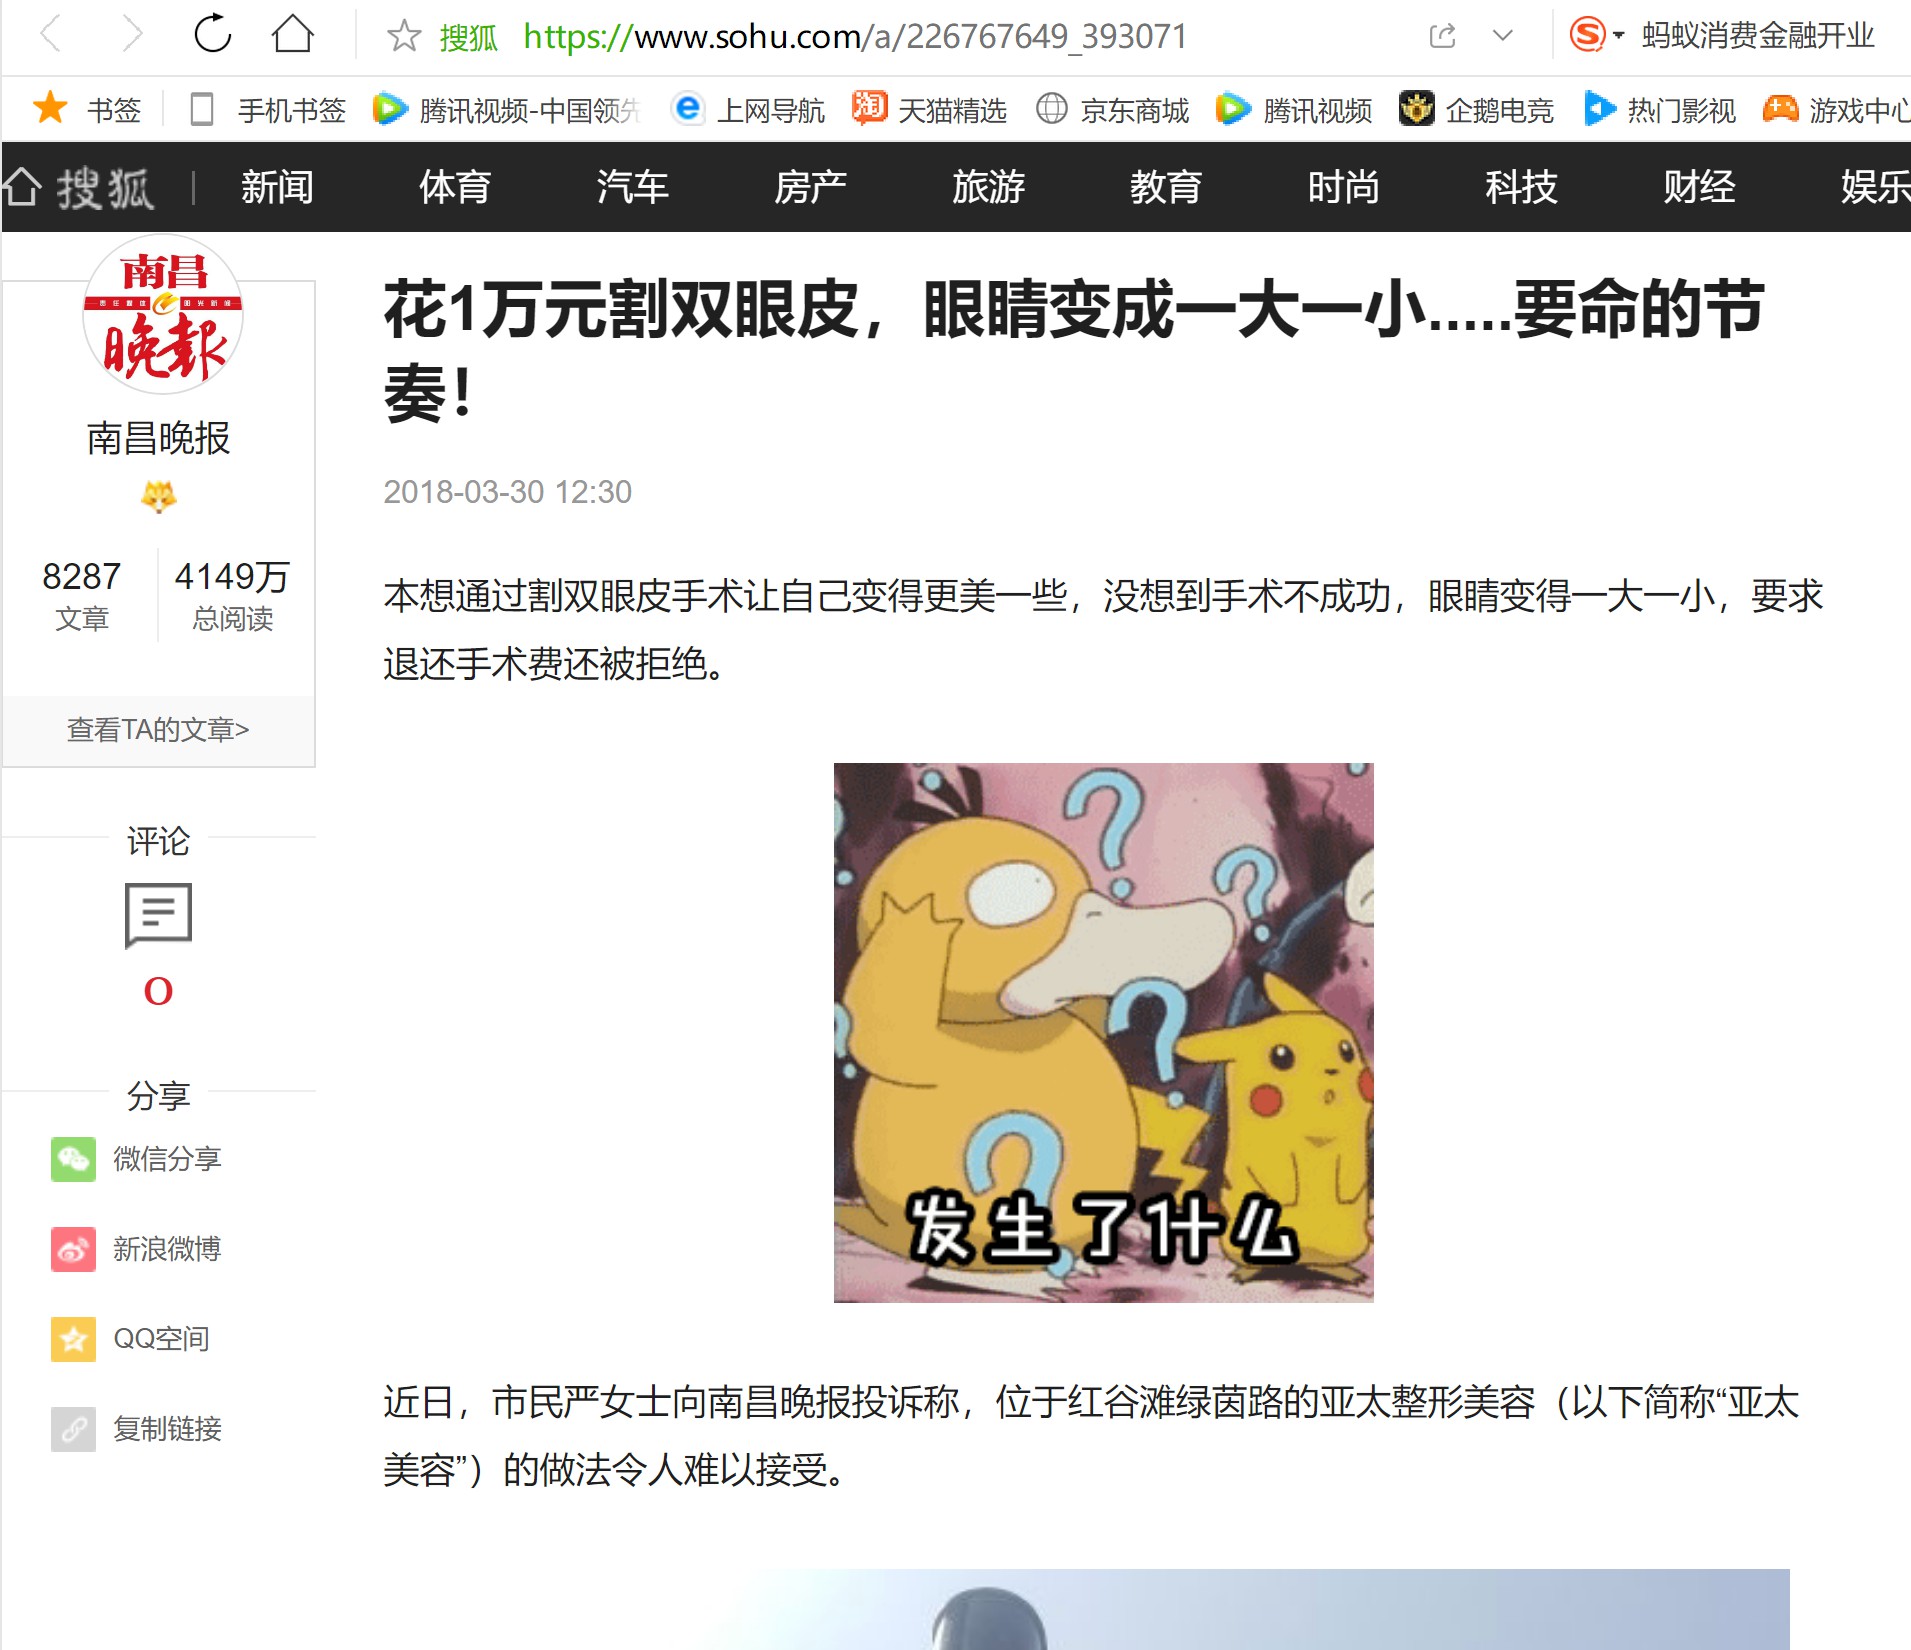Open the 财经 navigation tab
The image size is (1911, 1650).
click(1699, 187)
